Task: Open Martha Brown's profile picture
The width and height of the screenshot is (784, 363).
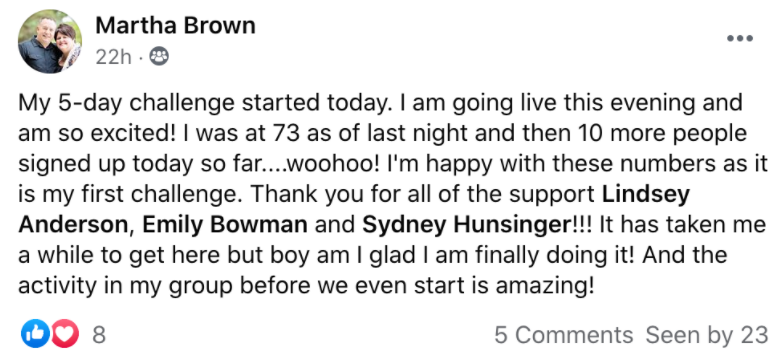Action: click(50, 42)
